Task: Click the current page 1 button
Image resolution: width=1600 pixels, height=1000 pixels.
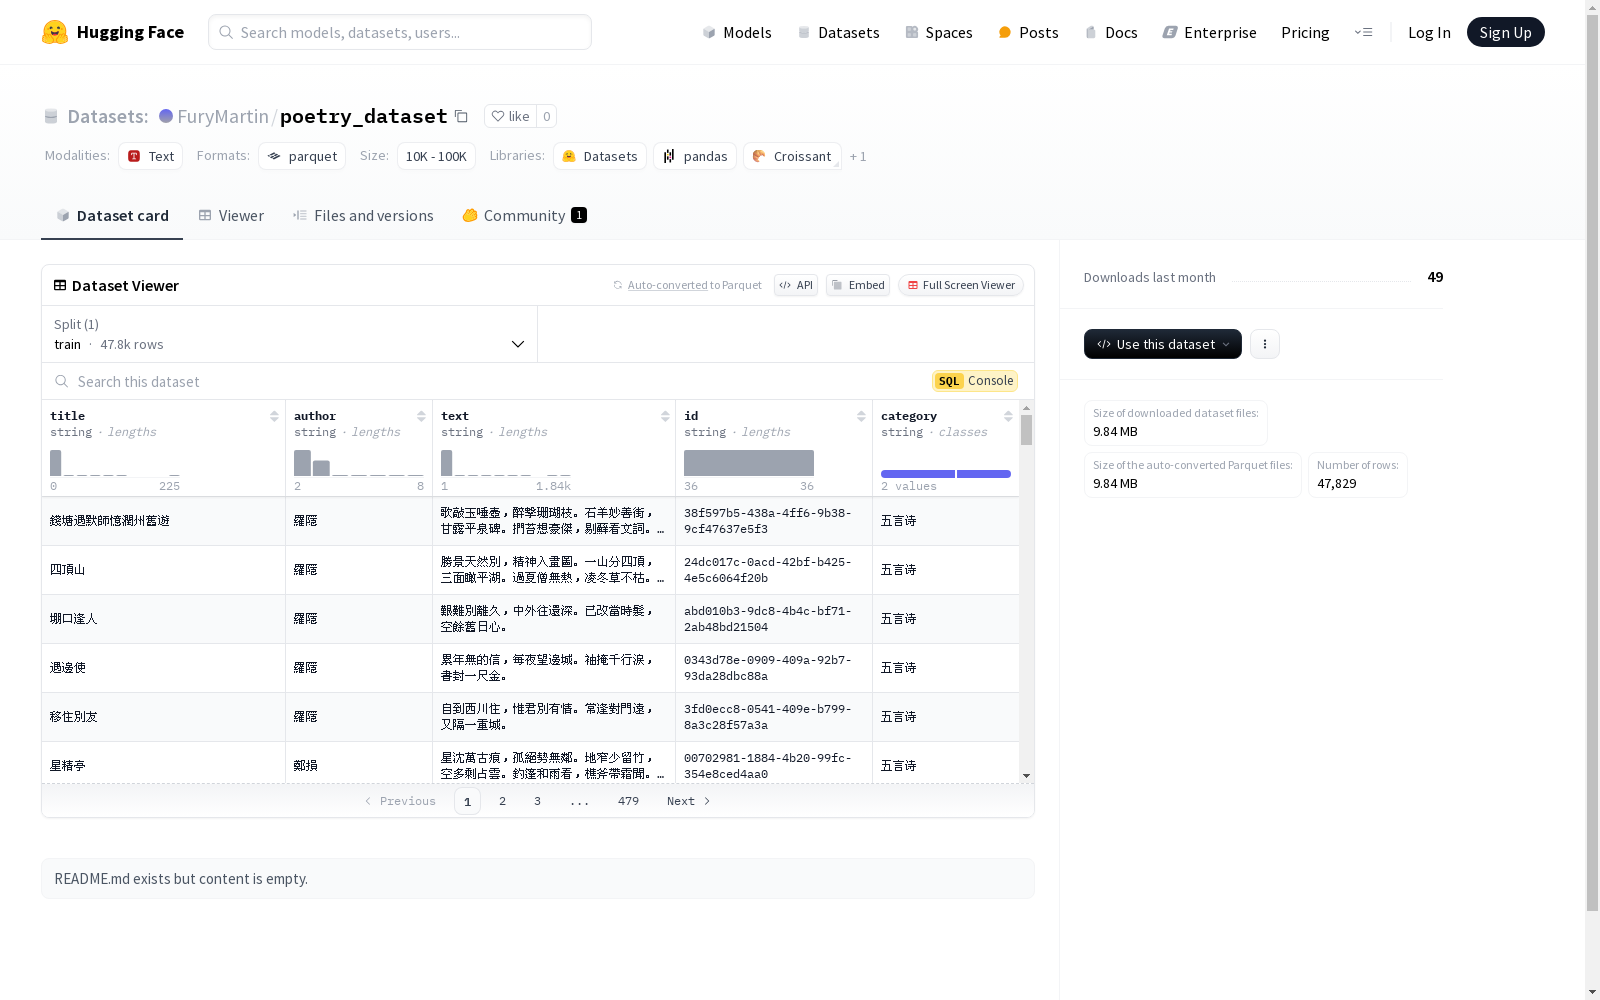Action: (467, 801)
